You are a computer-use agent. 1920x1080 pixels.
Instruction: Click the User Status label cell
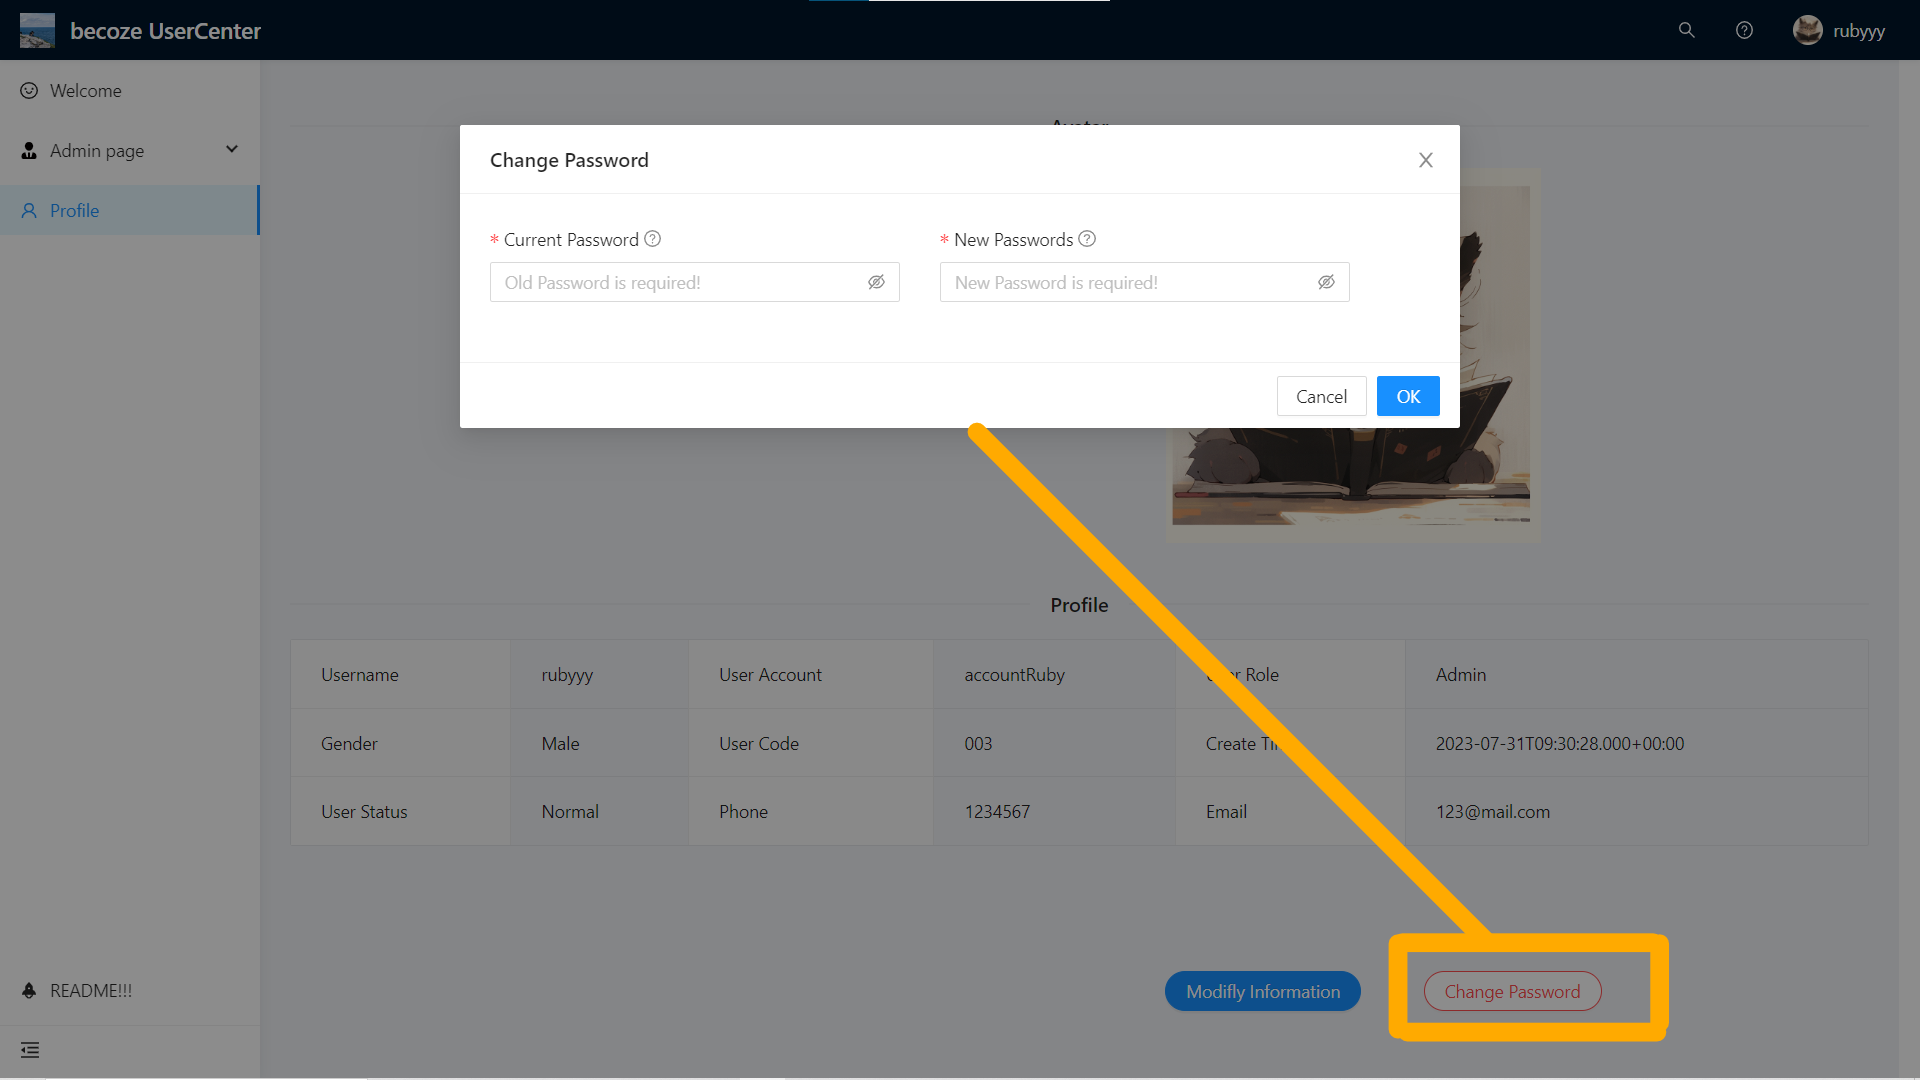click(400, 812)
